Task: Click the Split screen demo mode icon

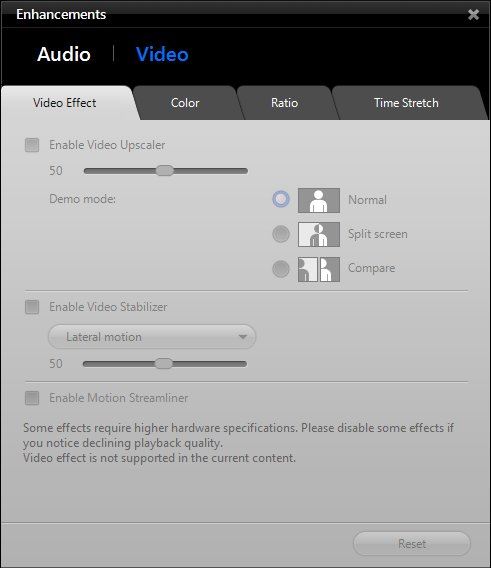Action: pos(319,234)
